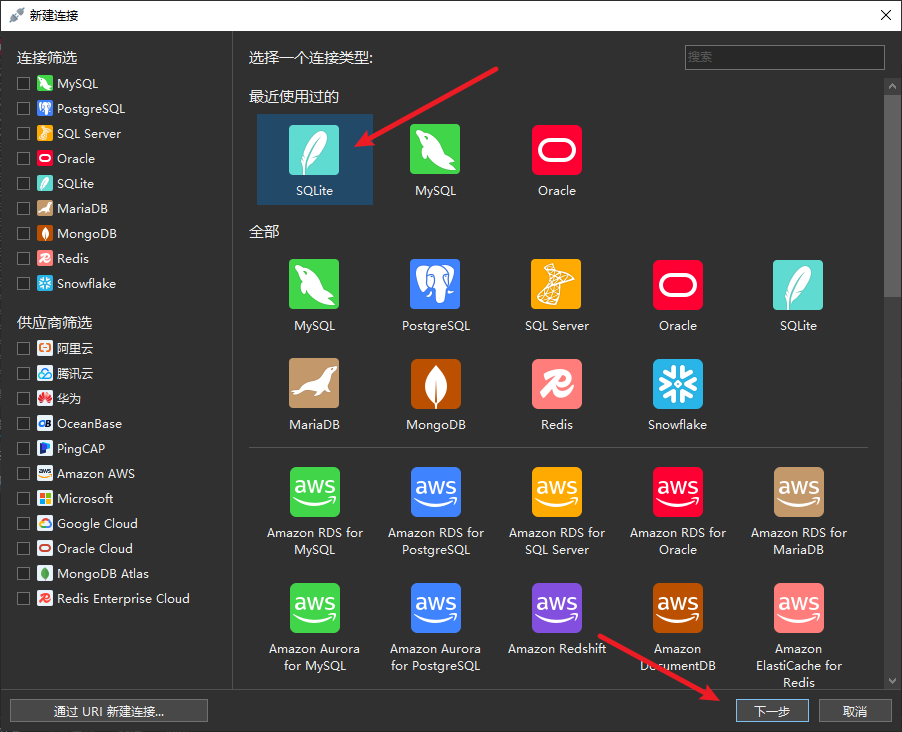The height and width of the screenshot is (732, 902).
Task: Choose Amazon Aurora for MySQL
Action: [315, 608]
